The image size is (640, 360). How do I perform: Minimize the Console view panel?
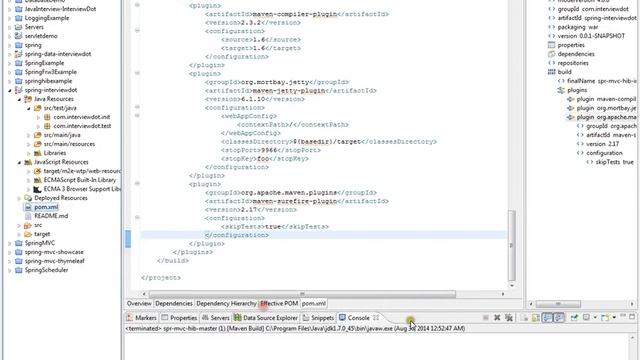(623, 316)
